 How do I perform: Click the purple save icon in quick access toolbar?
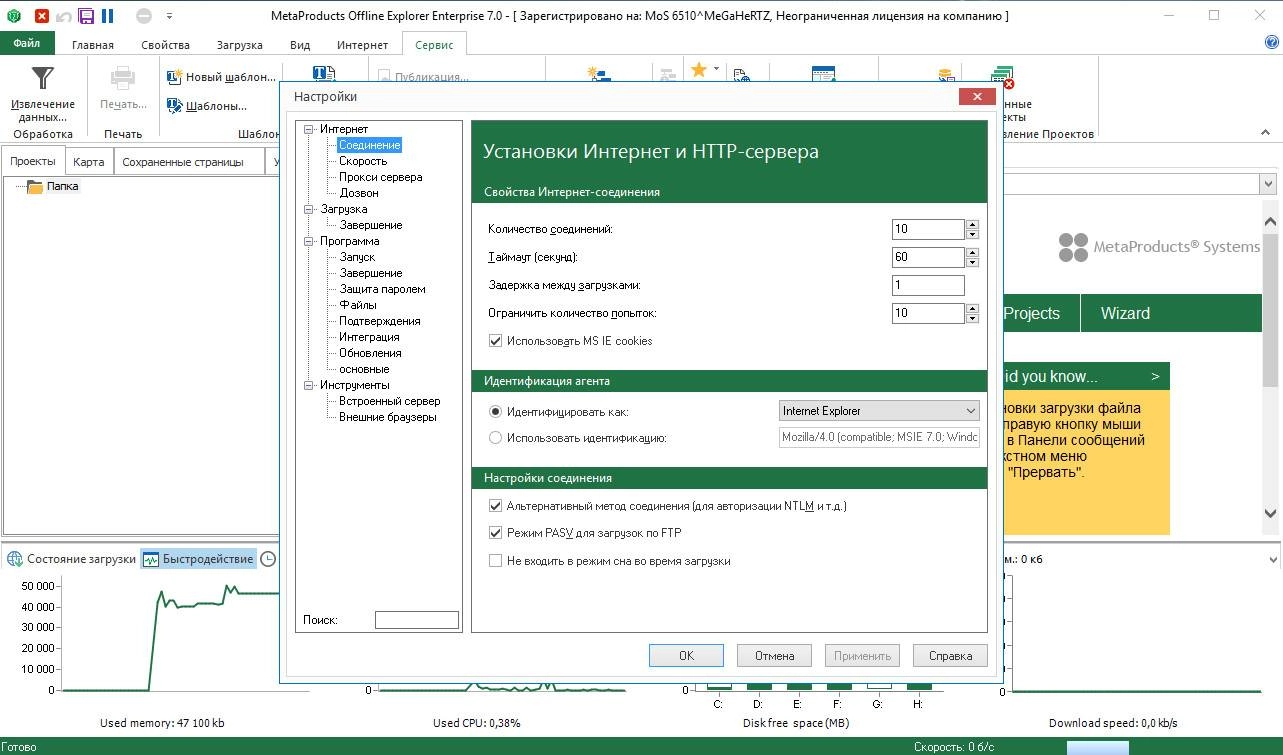click(x=85, y=16)
